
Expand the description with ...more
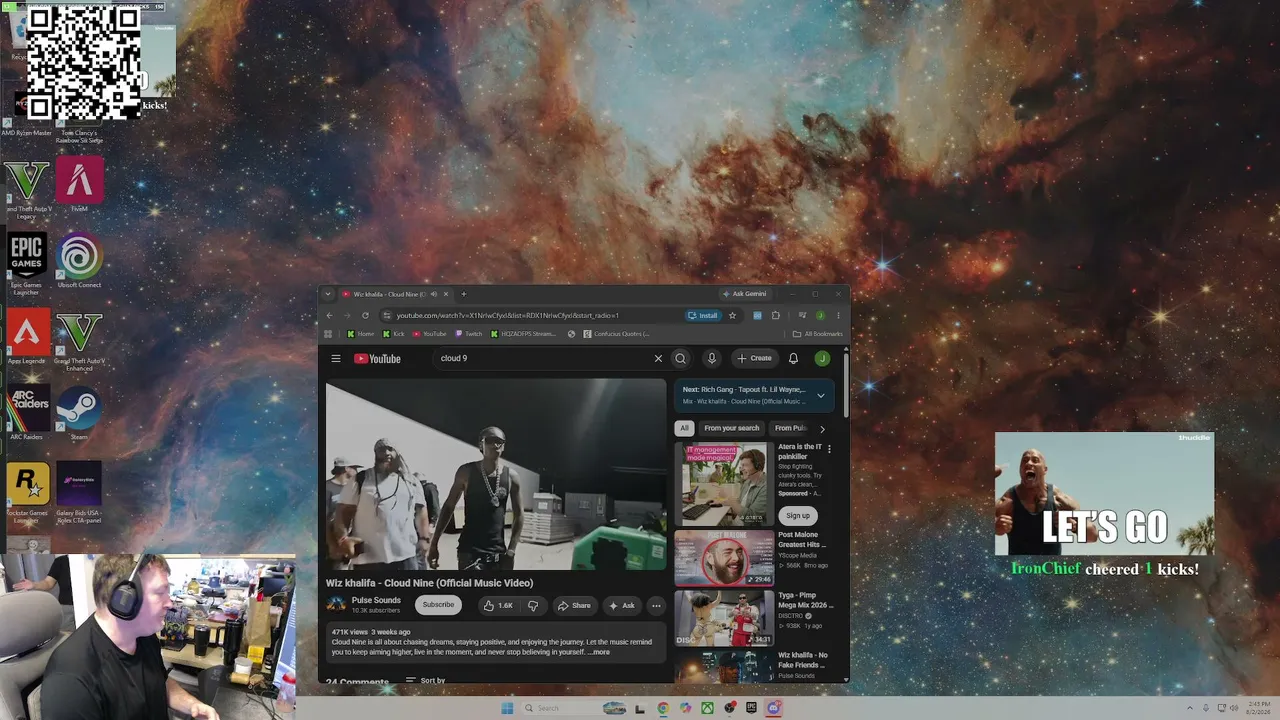(598, 652)
